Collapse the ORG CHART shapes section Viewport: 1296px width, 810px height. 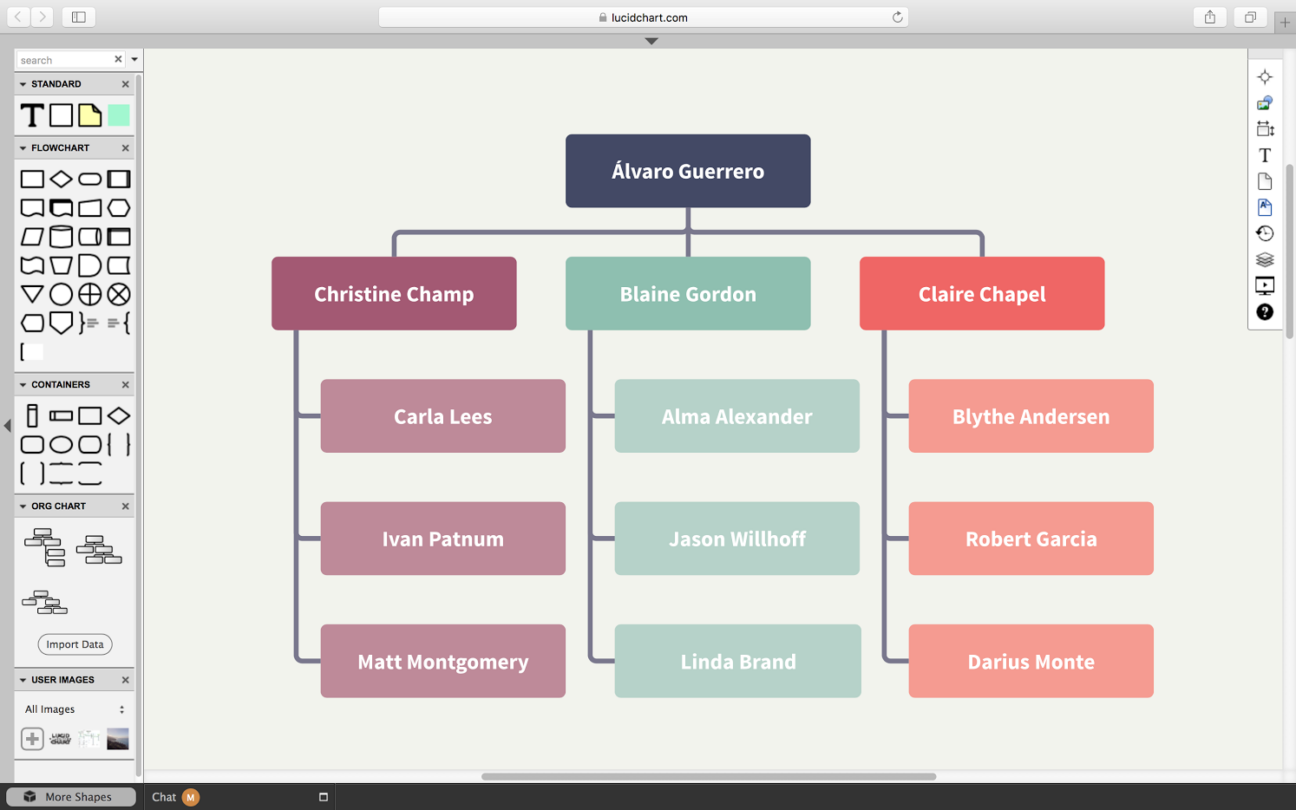tap(23, 506)
